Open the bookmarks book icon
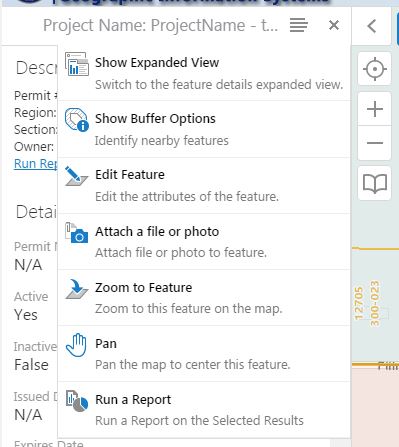 click(375, 183)
